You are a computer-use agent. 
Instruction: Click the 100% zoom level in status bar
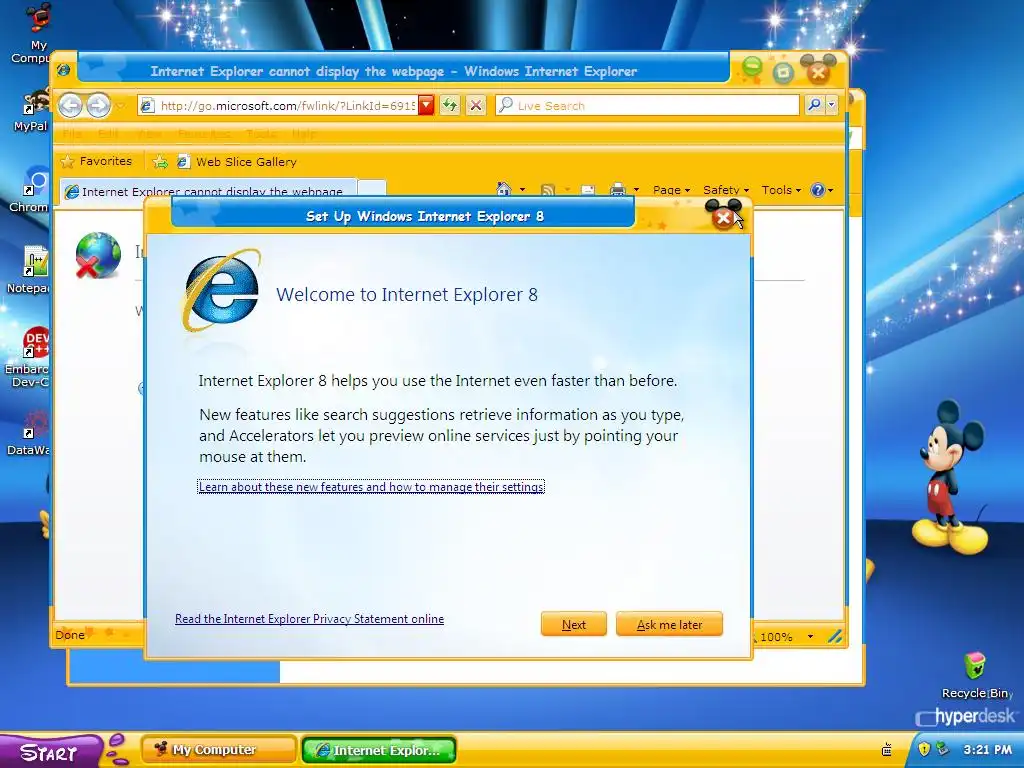tap(776, 637)
